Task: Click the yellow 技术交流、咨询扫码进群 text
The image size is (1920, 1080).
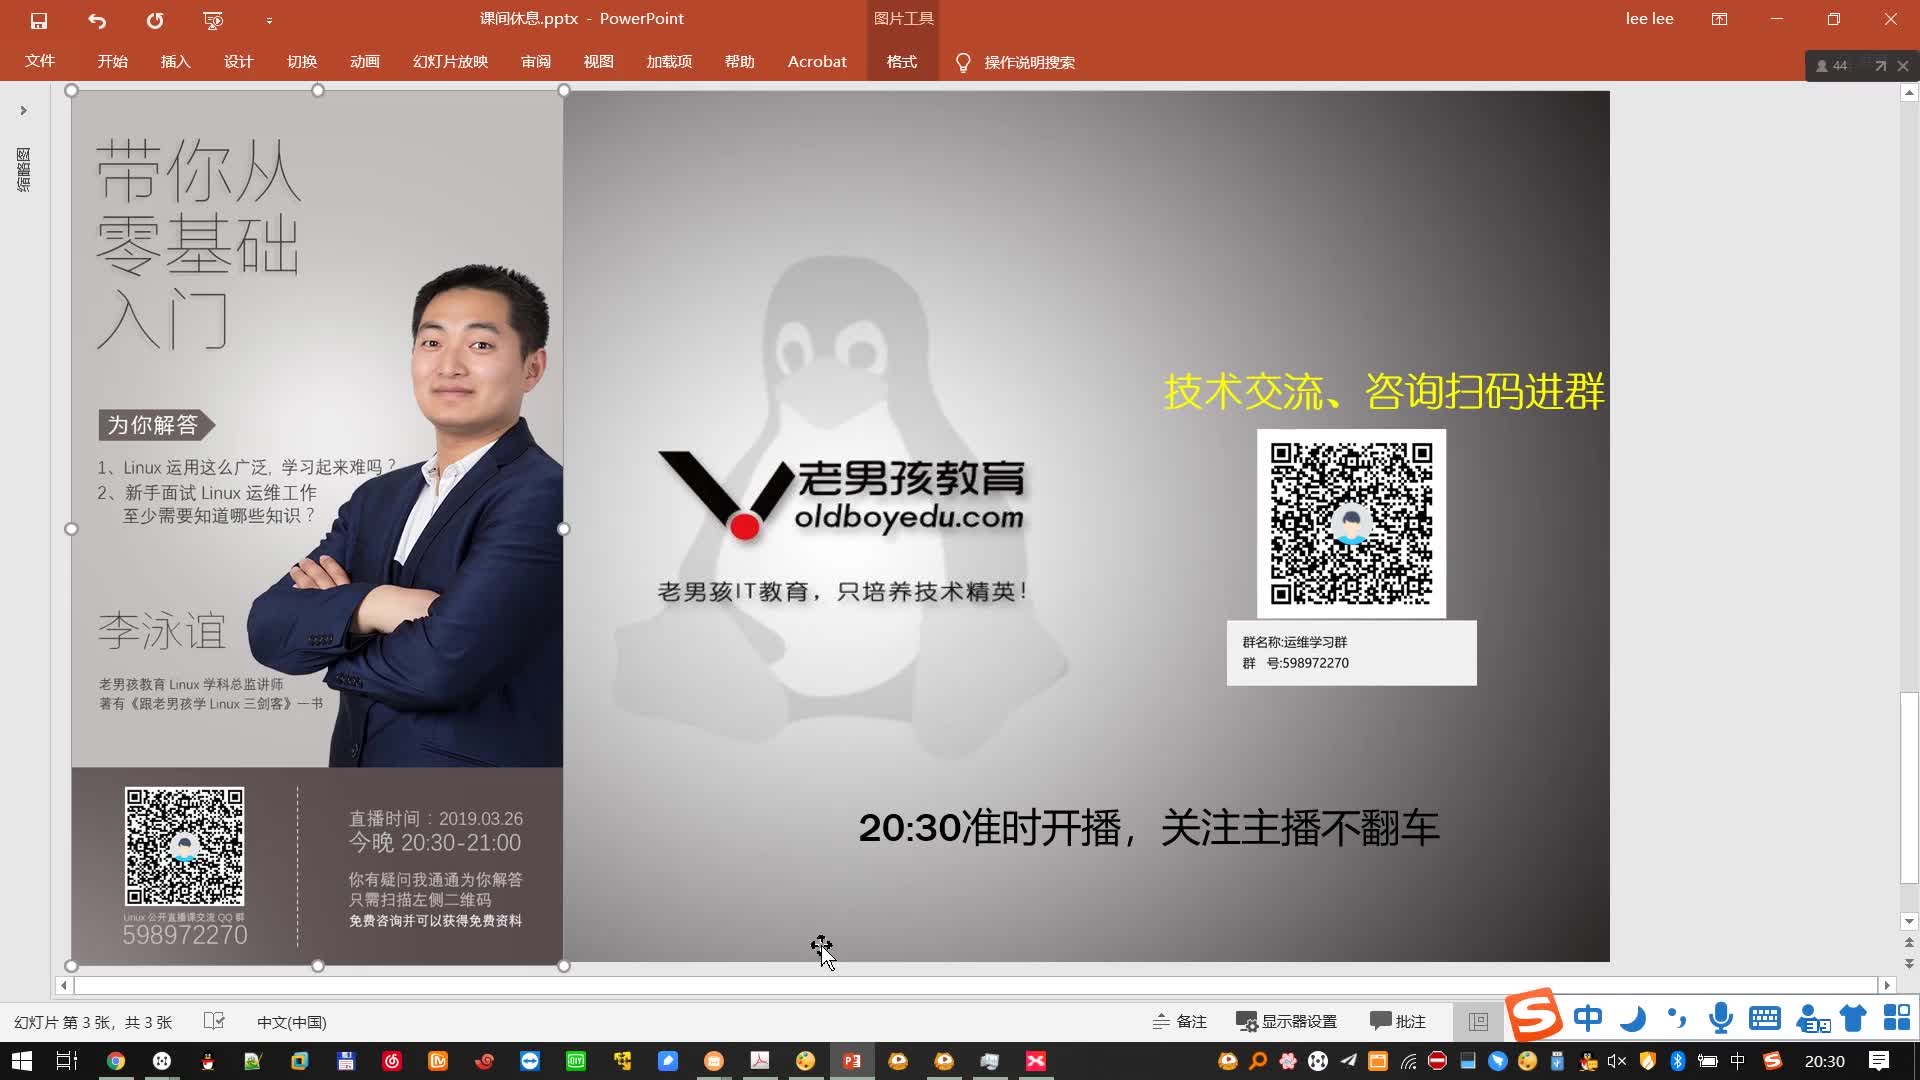Action: click(x=1384, y=392)
